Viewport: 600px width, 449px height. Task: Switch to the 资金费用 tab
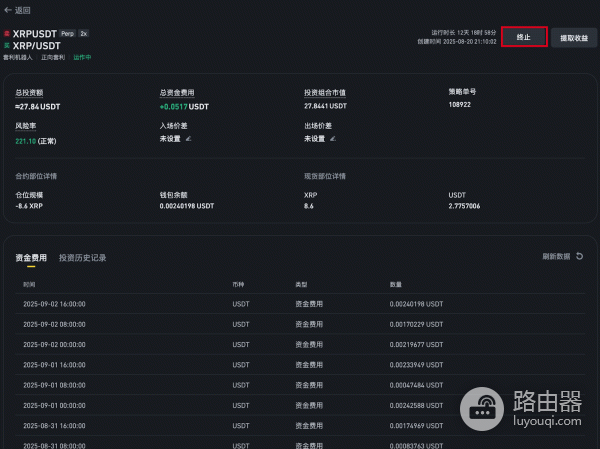point(31,258)
